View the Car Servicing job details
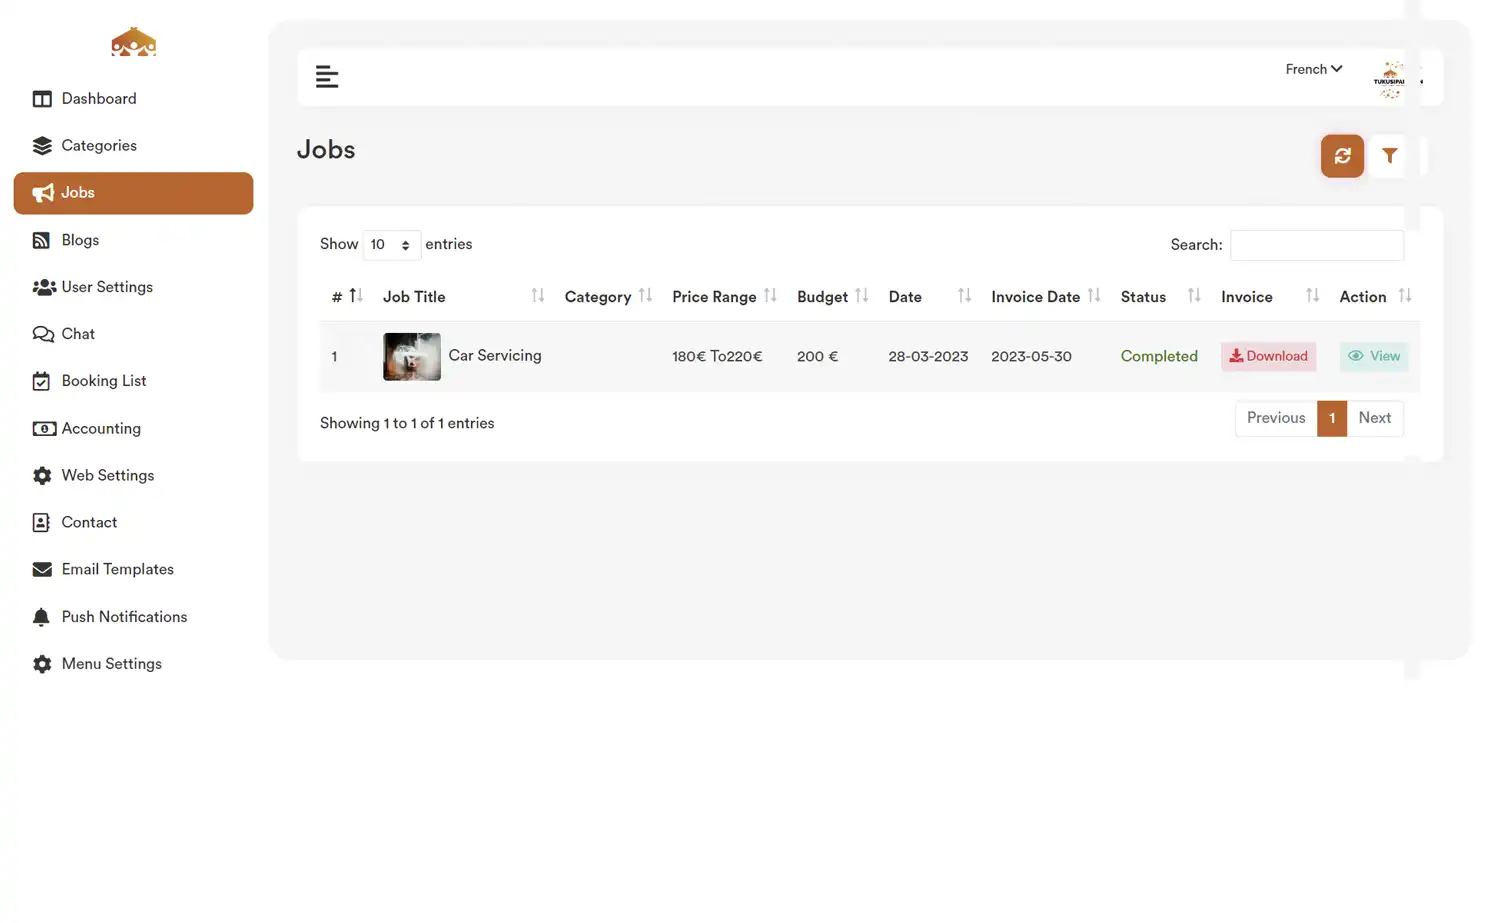 pos(1373,356)
